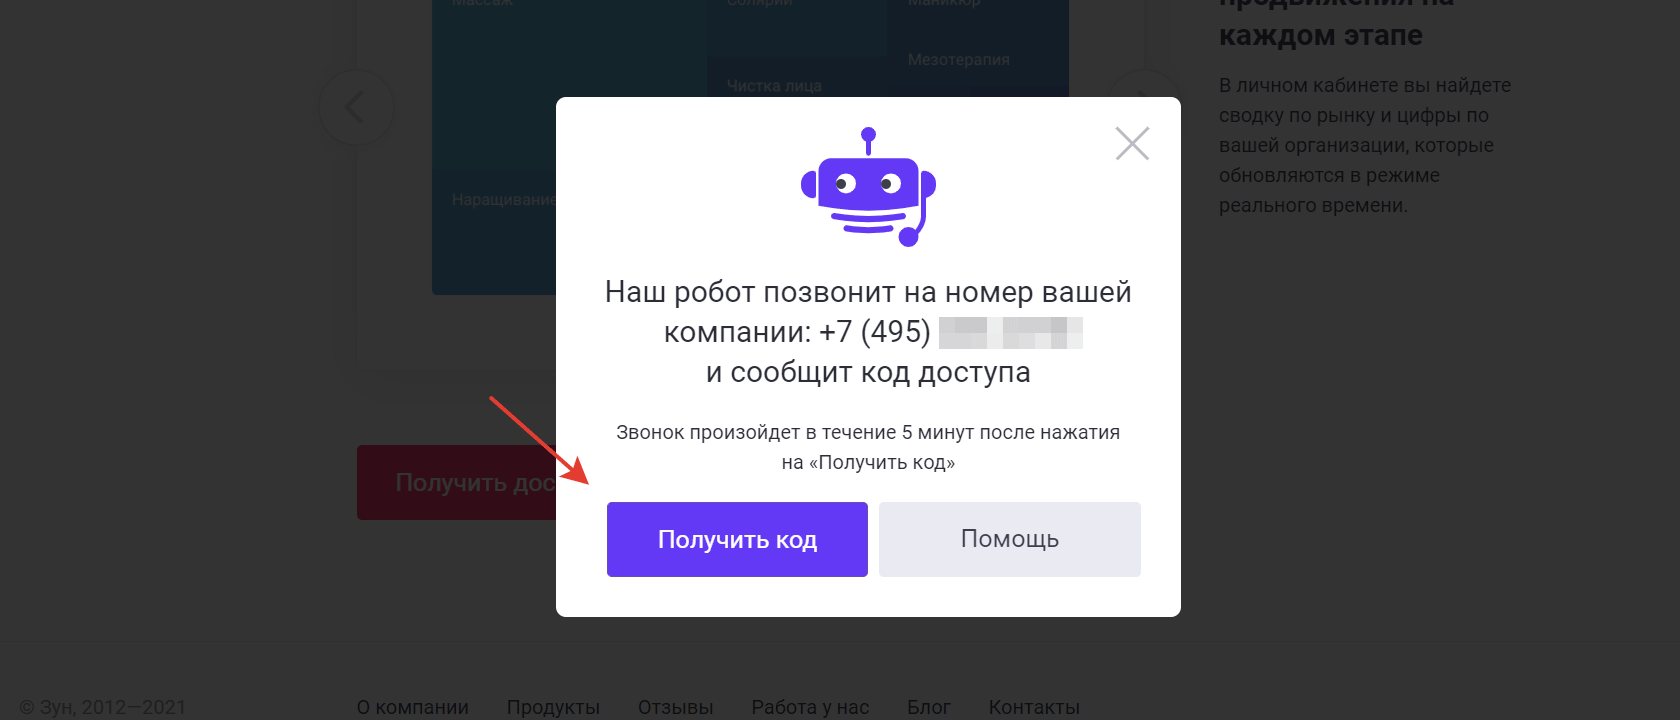Screen dimensions: 1680x720
Task: Visit the Блог footer link
Action: point(929,707)
